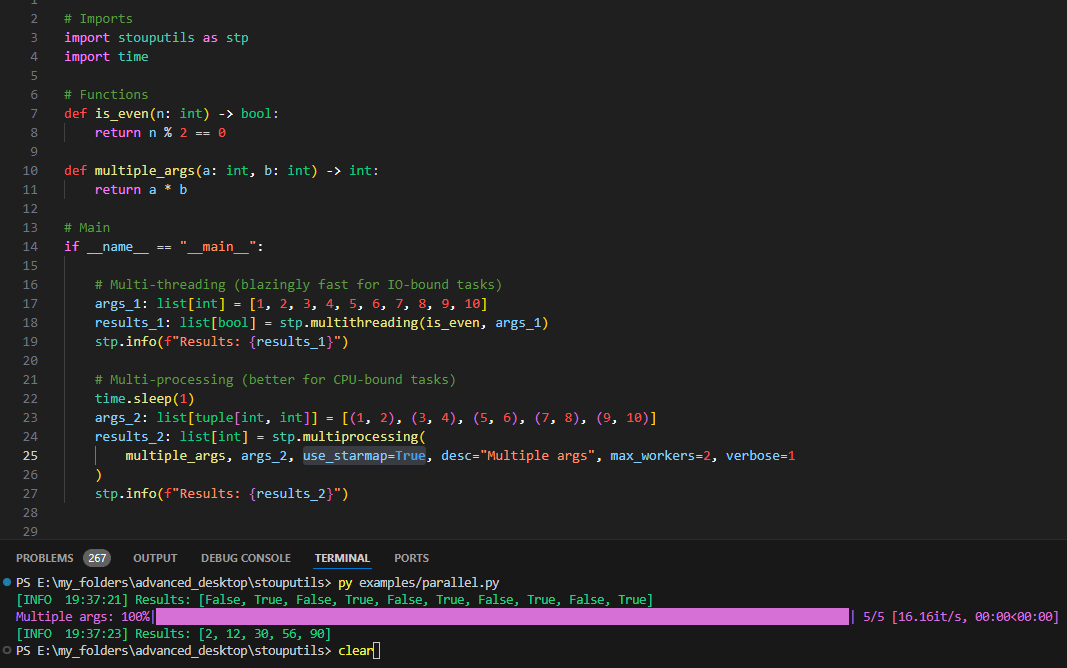The width and height of the screenshot is (1067, 668).
Task: Click the desc="Multiple args" argument
Action: point(518,456)
